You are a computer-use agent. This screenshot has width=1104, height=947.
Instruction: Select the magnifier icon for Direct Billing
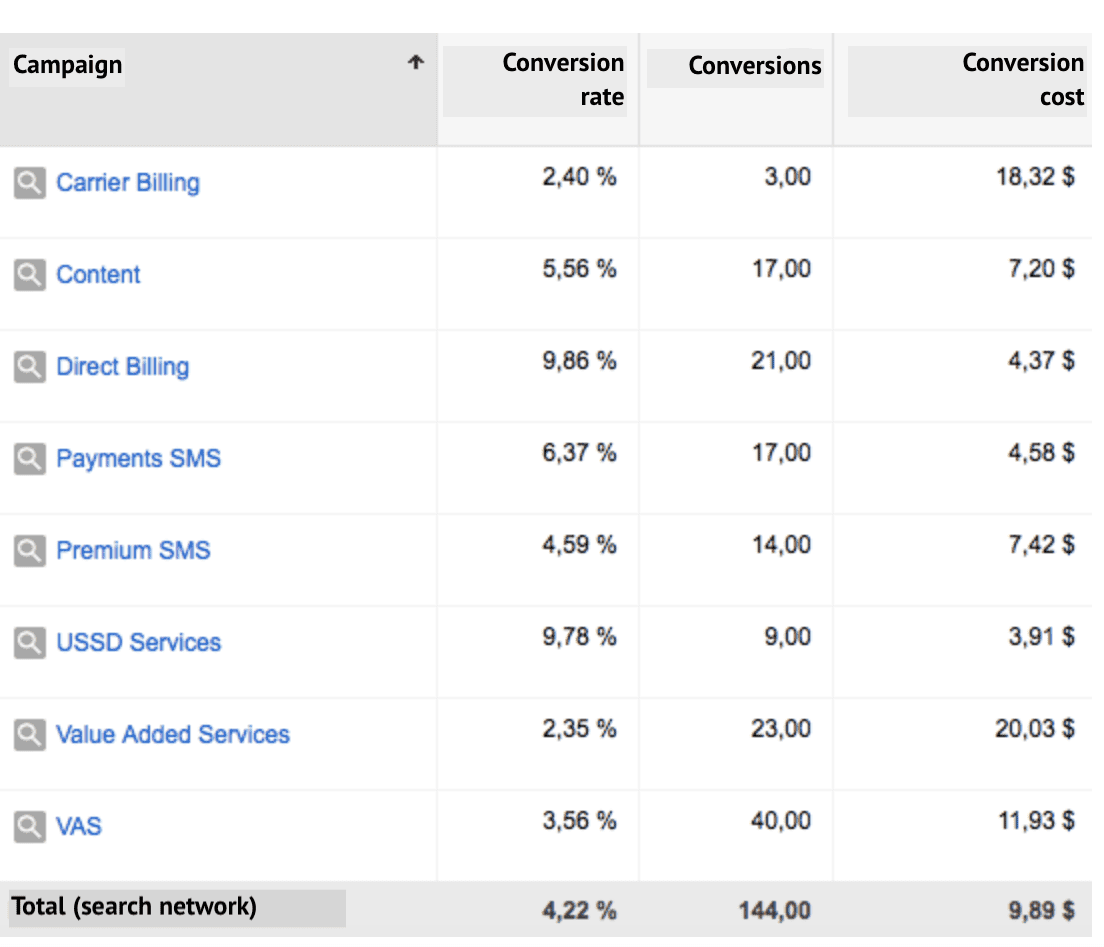[30, 367]
